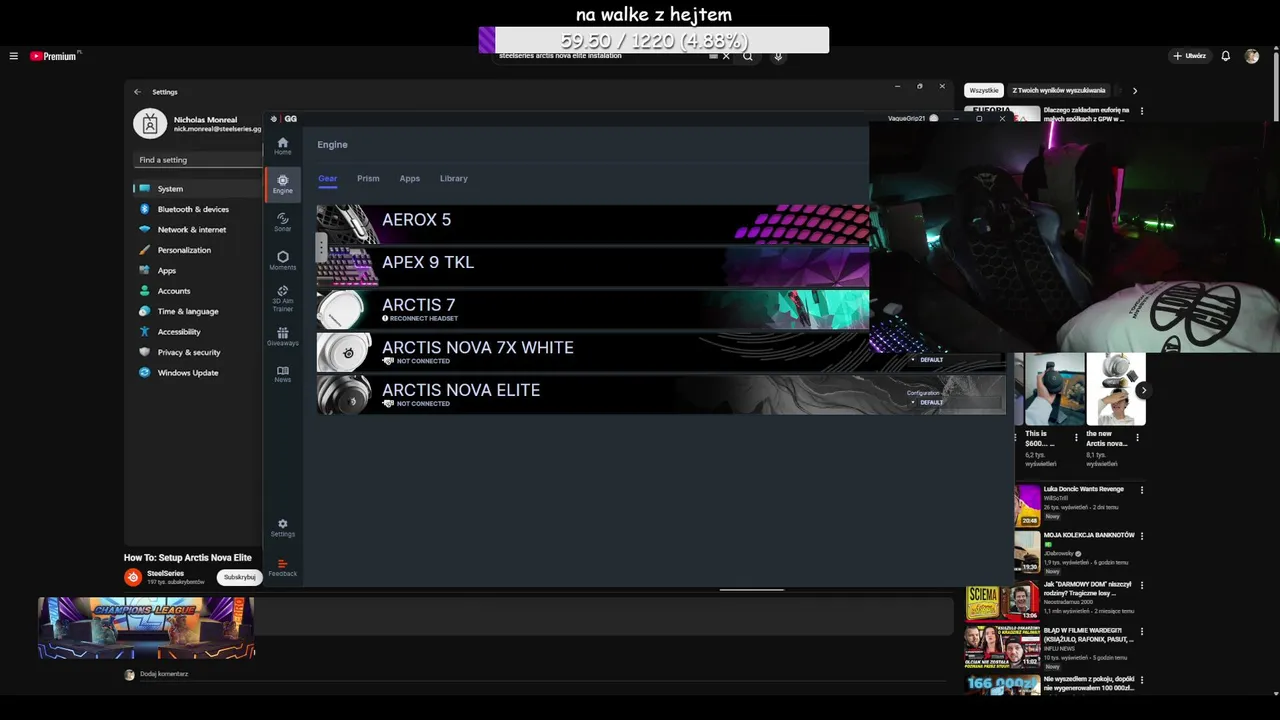Click the drag handle beside AEROX 5 row
This screenshot has height=720, width=1280.
coord(321,246)
